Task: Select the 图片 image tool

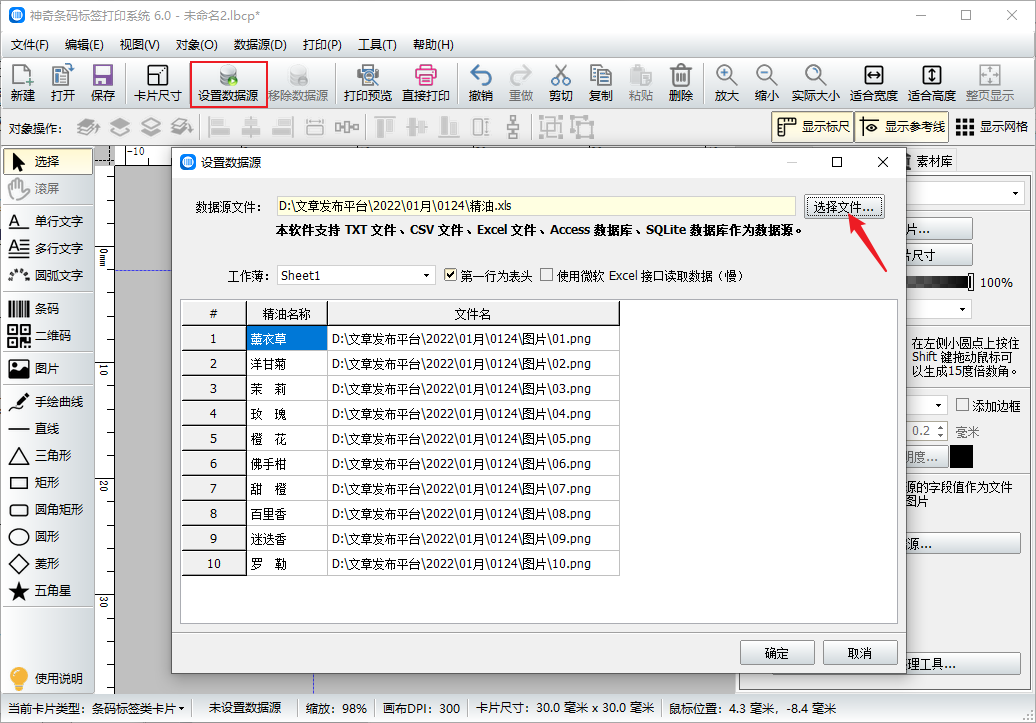Action: point(46,368)
